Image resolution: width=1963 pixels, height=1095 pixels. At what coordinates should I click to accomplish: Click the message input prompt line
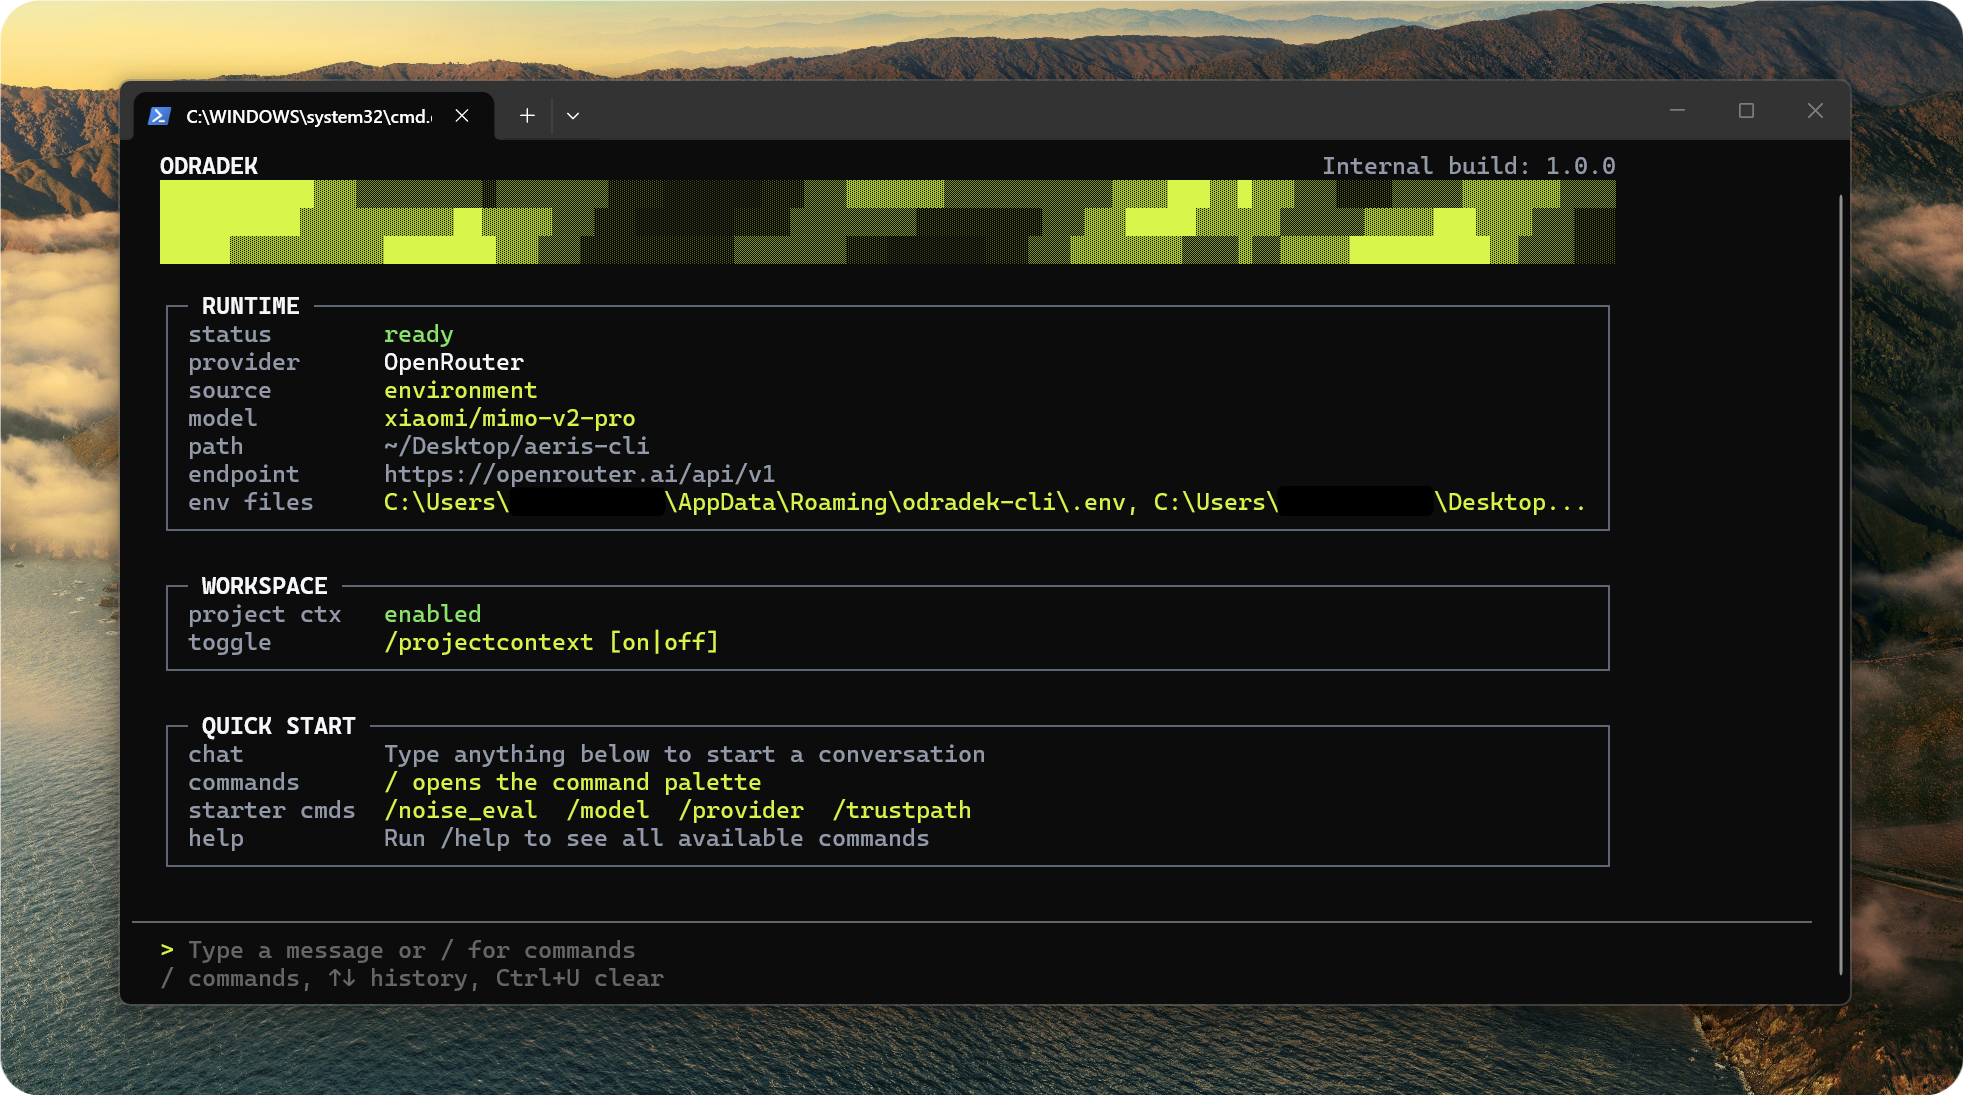411,949
